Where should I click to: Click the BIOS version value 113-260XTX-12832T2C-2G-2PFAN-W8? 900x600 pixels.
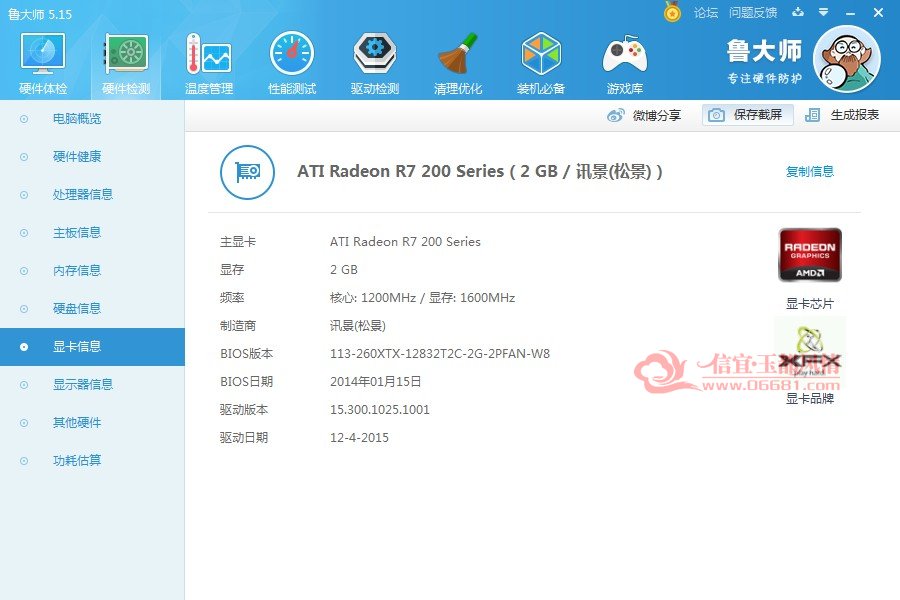tap(440, 354)
